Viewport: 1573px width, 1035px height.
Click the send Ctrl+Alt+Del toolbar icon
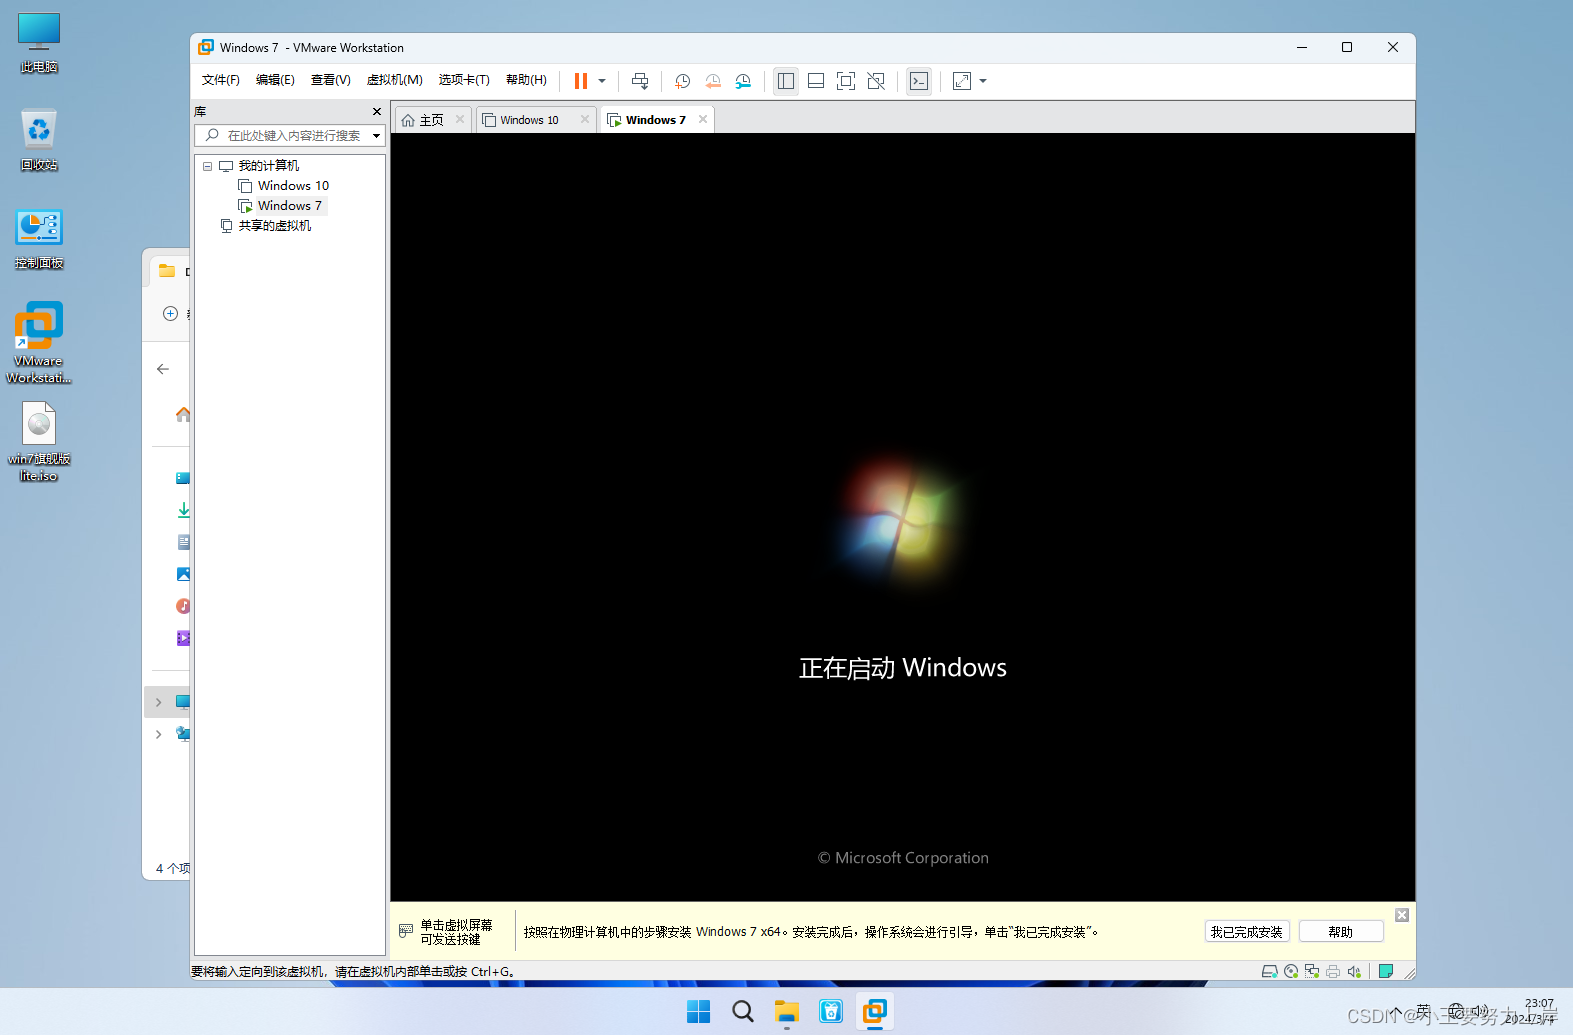(640, 81)
